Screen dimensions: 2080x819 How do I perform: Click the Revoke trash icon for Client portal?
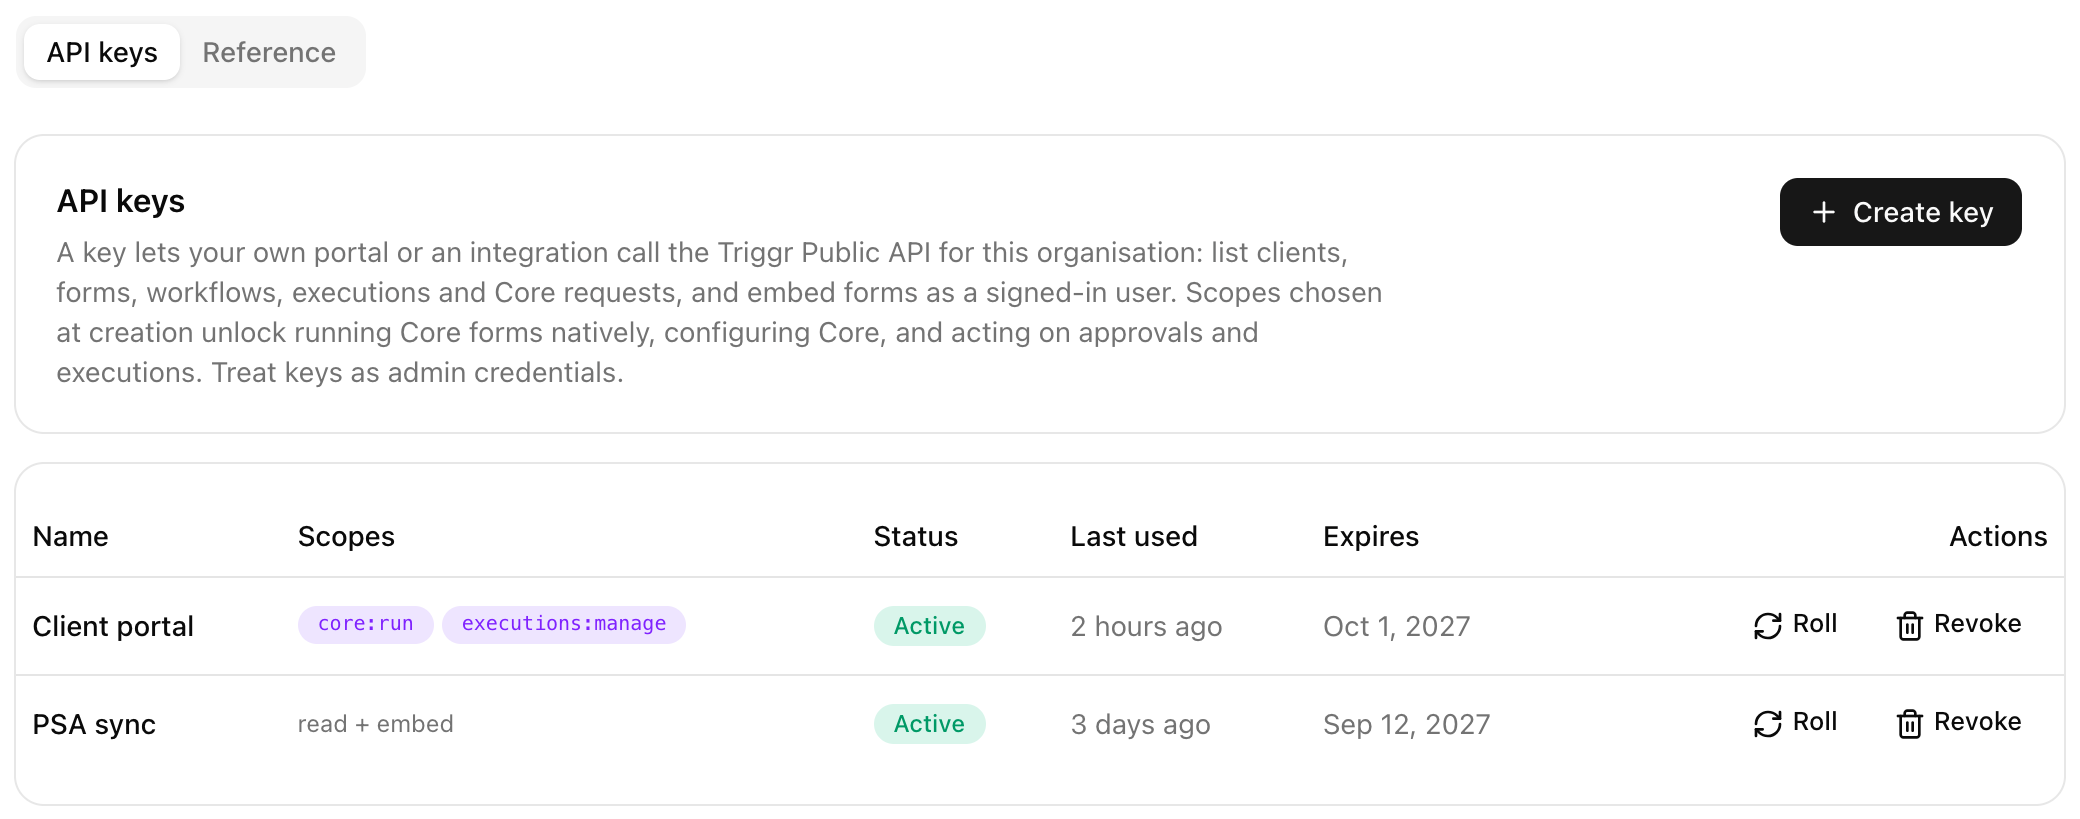tap(1910, 626)
